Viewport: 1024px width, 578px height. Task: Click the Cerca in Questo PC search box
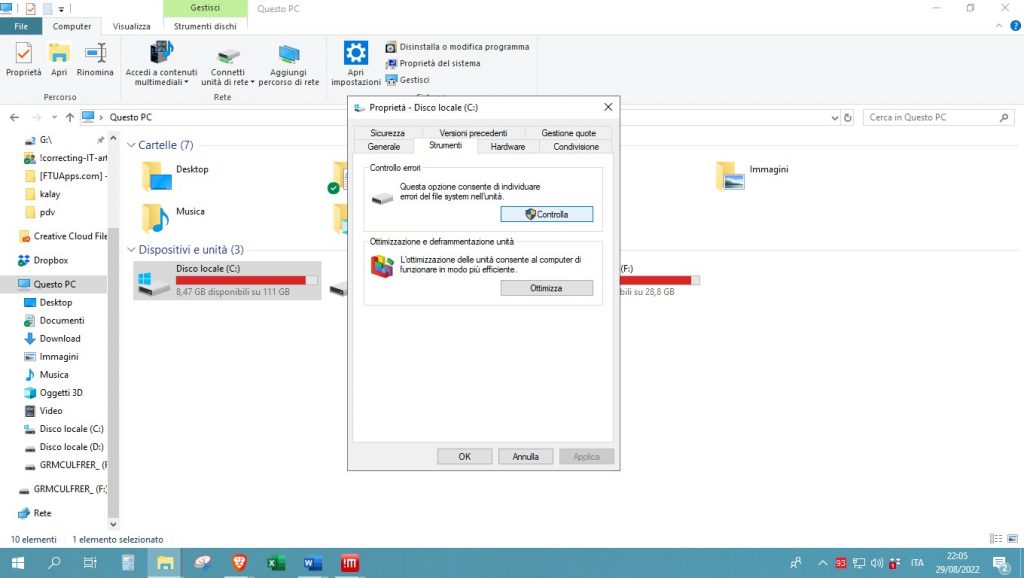935,117
